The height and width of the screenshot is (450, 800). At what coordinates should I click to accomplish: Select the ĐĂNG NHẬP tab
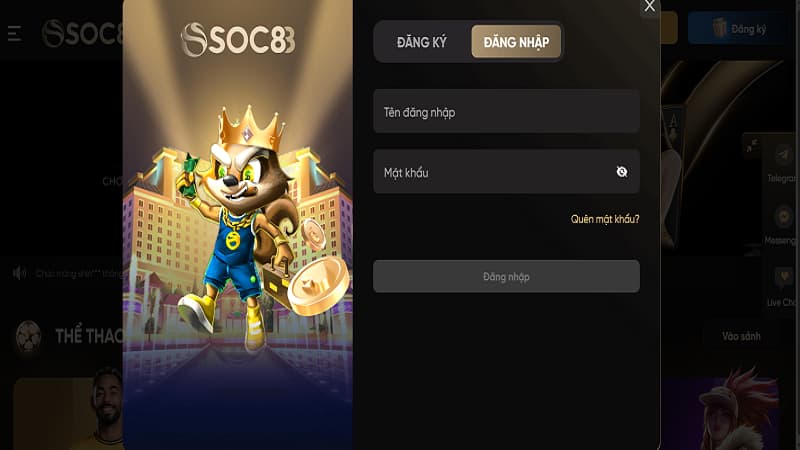coord(516,42)
